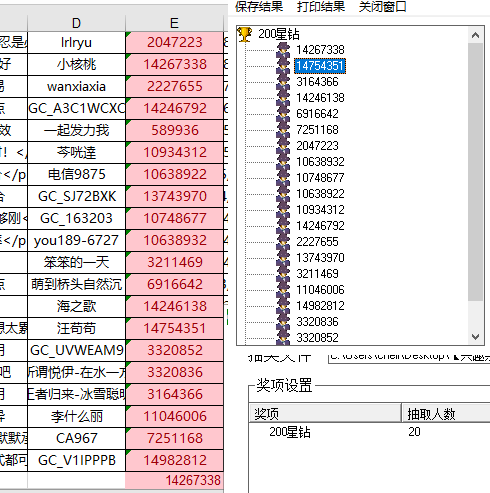Click the avatar icon beside 10638922 in tree
Screen dimensions: 490x493
[283, 194]
